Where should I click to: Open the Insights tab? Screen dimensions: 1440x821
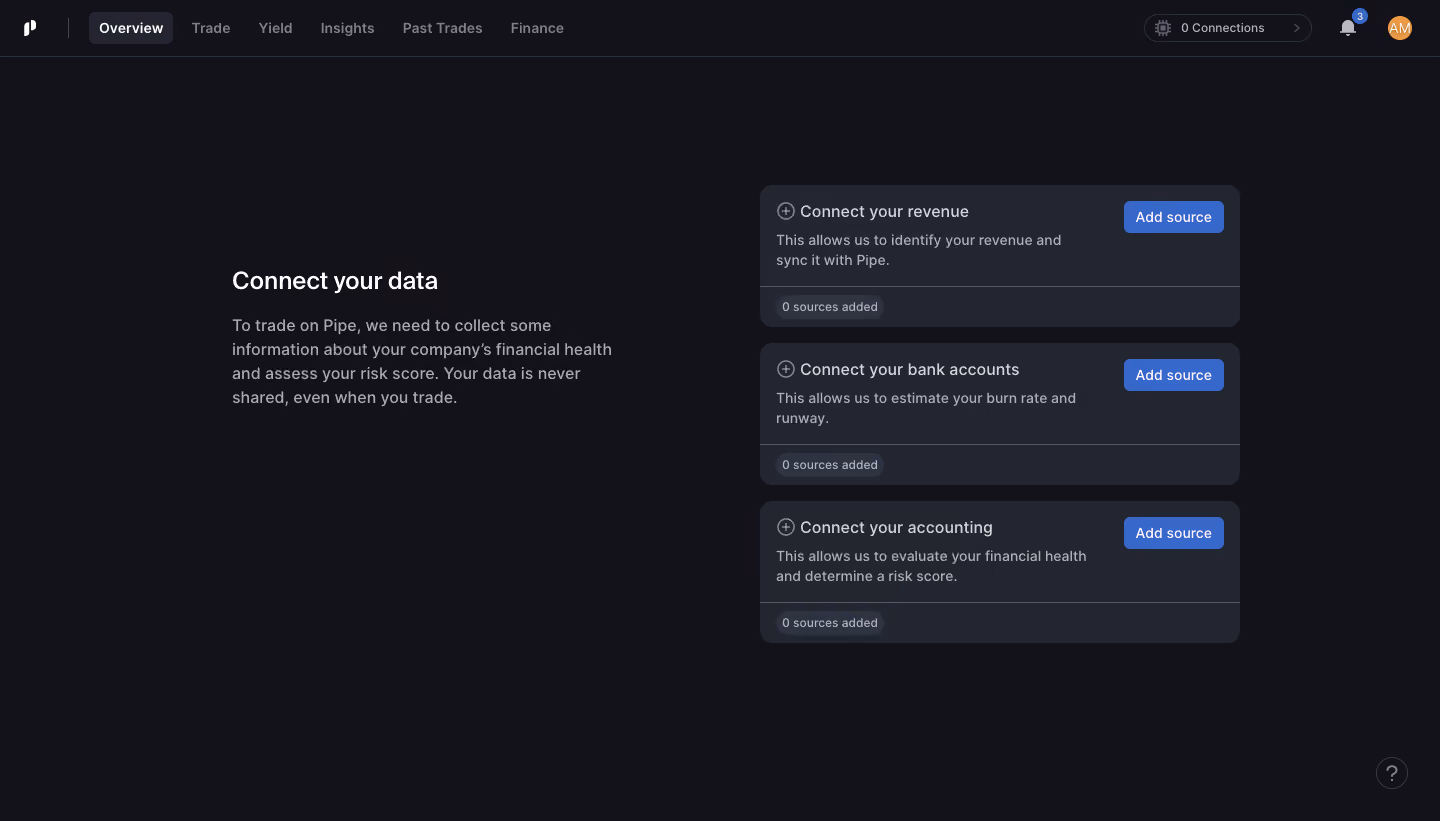tap(348, 28)
